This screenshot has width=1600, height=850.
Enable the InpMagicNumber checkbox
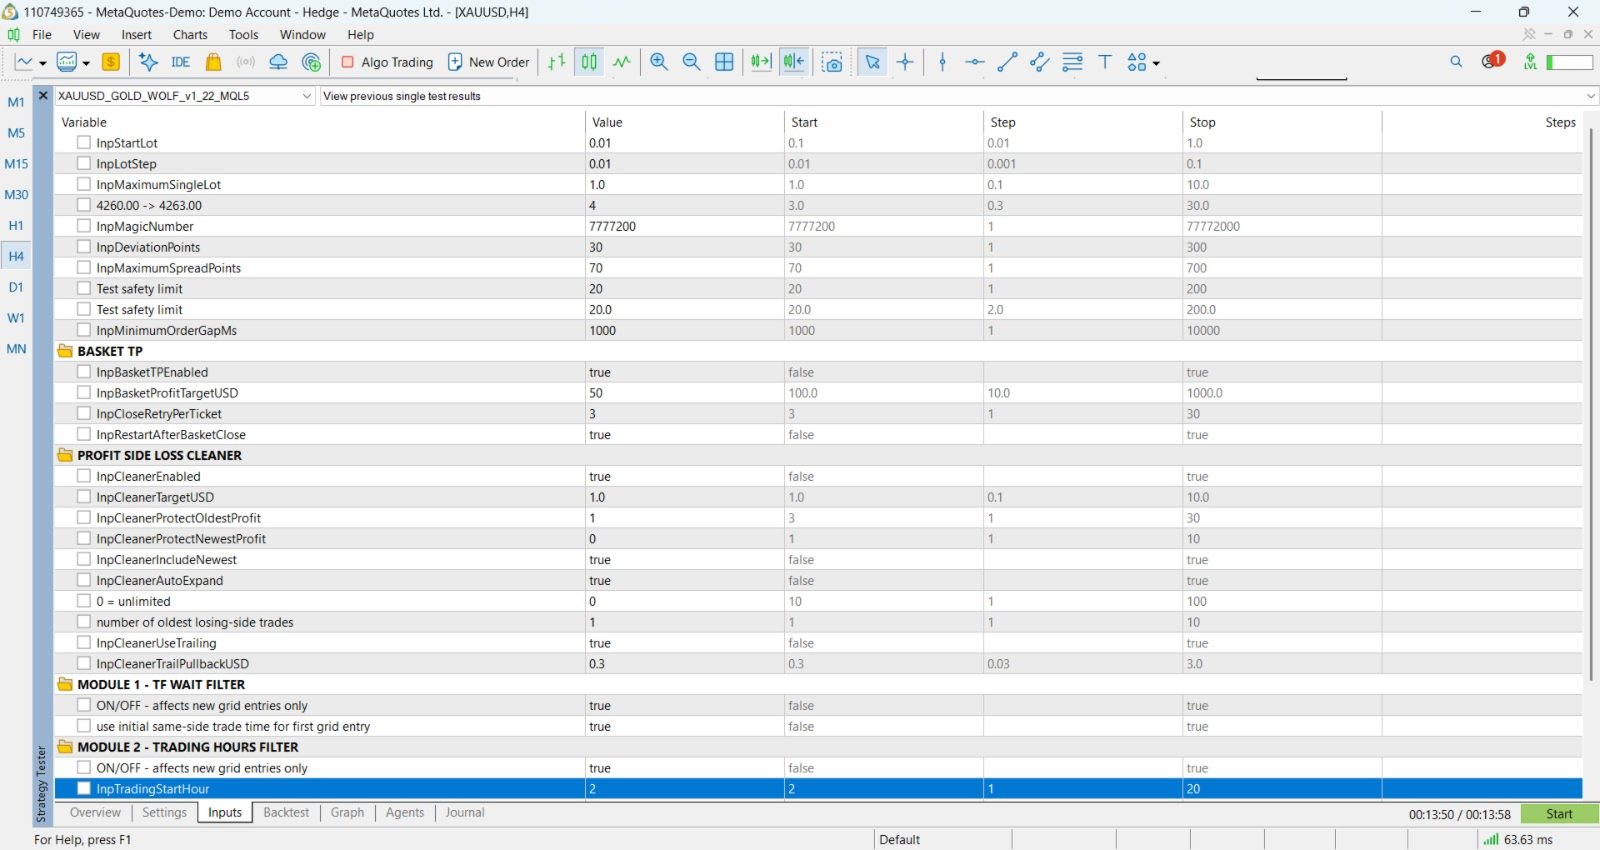point(84,226)
